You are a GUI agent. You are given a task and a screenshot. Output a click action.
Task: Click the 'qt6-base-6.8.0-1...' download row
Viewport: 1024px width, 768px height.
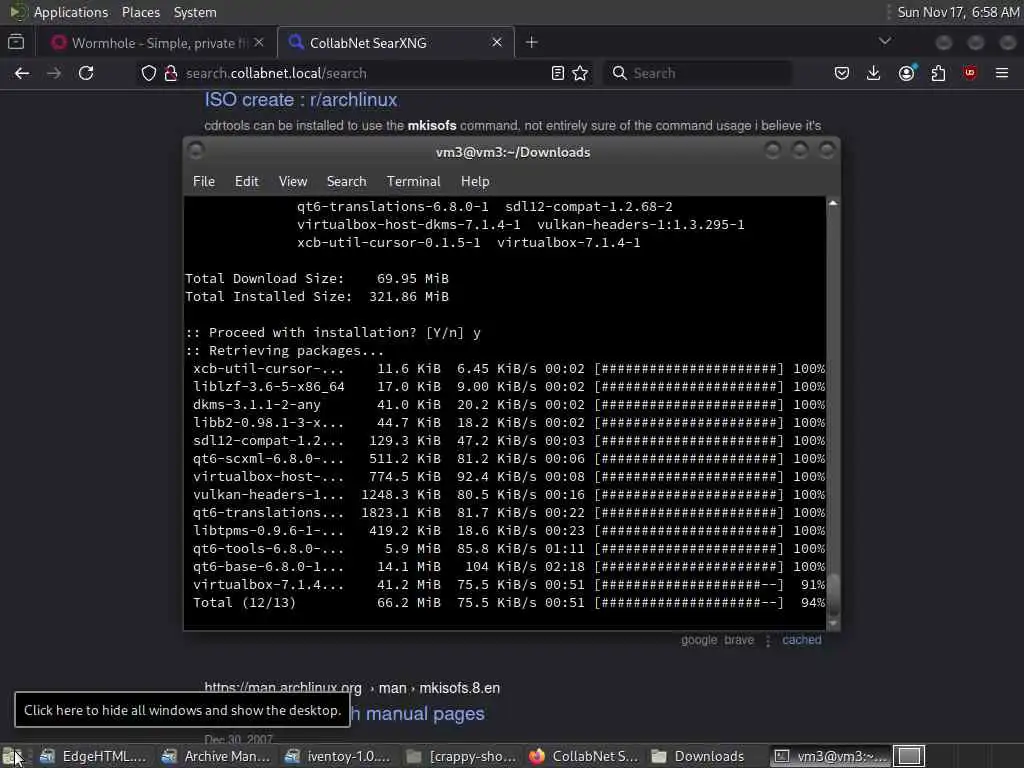[x=509, y=567]
